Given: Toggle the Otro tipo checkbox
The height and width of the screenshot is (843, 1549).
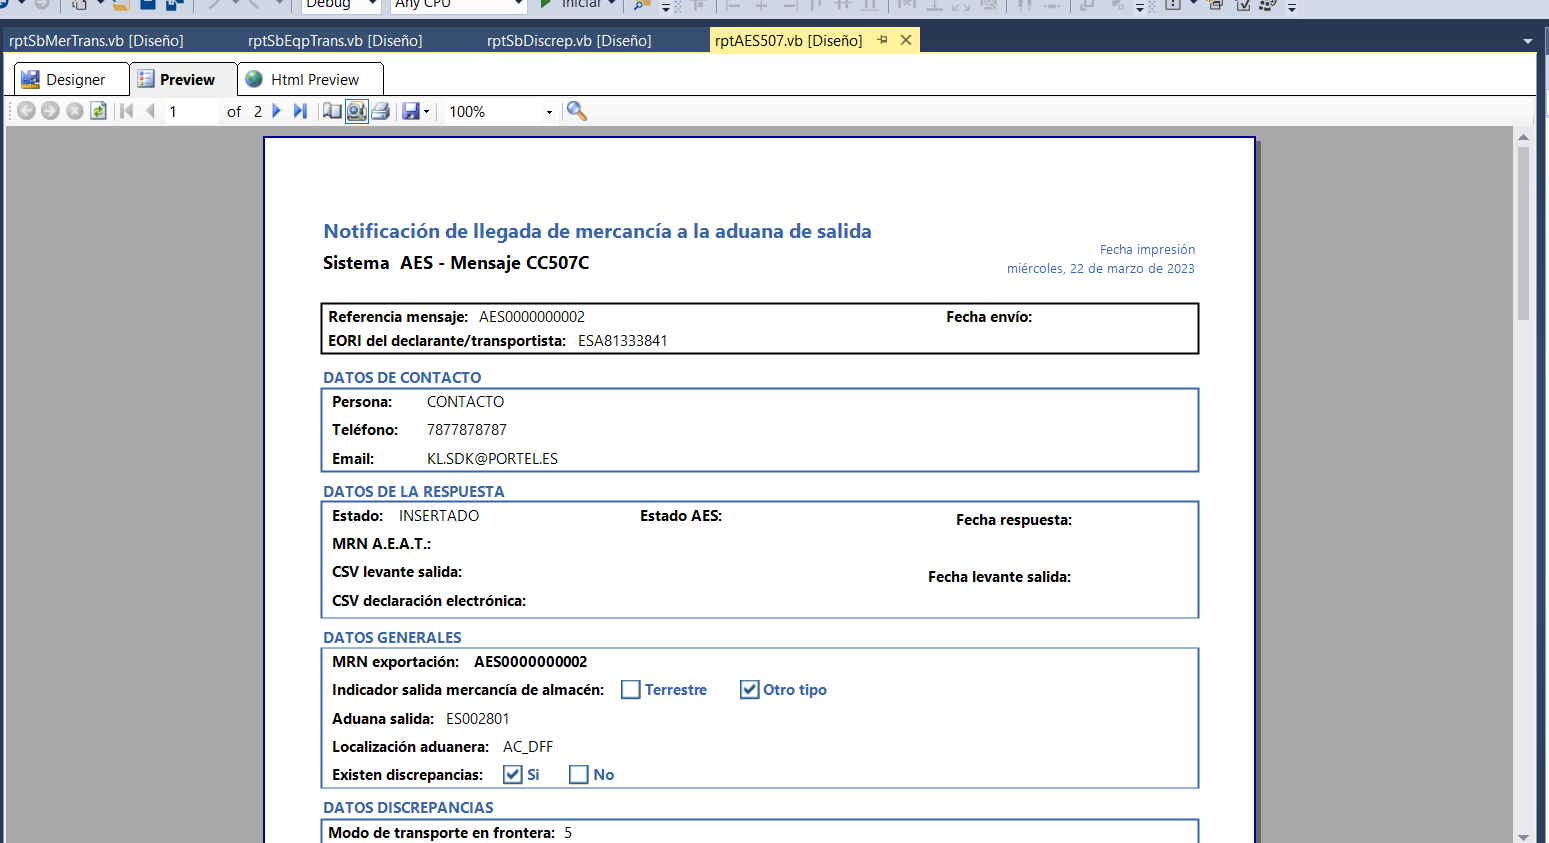Looking at the screenshot, I should [749, 690].
